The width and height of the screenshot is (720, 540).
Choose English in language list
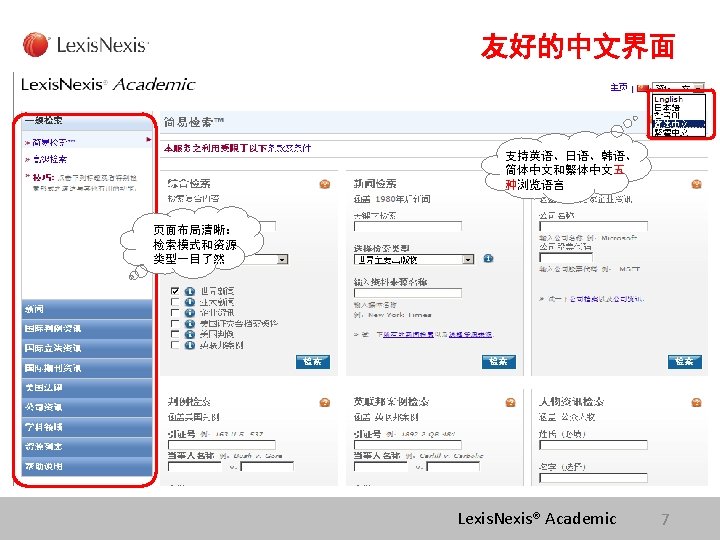click(x=679, y=99)
